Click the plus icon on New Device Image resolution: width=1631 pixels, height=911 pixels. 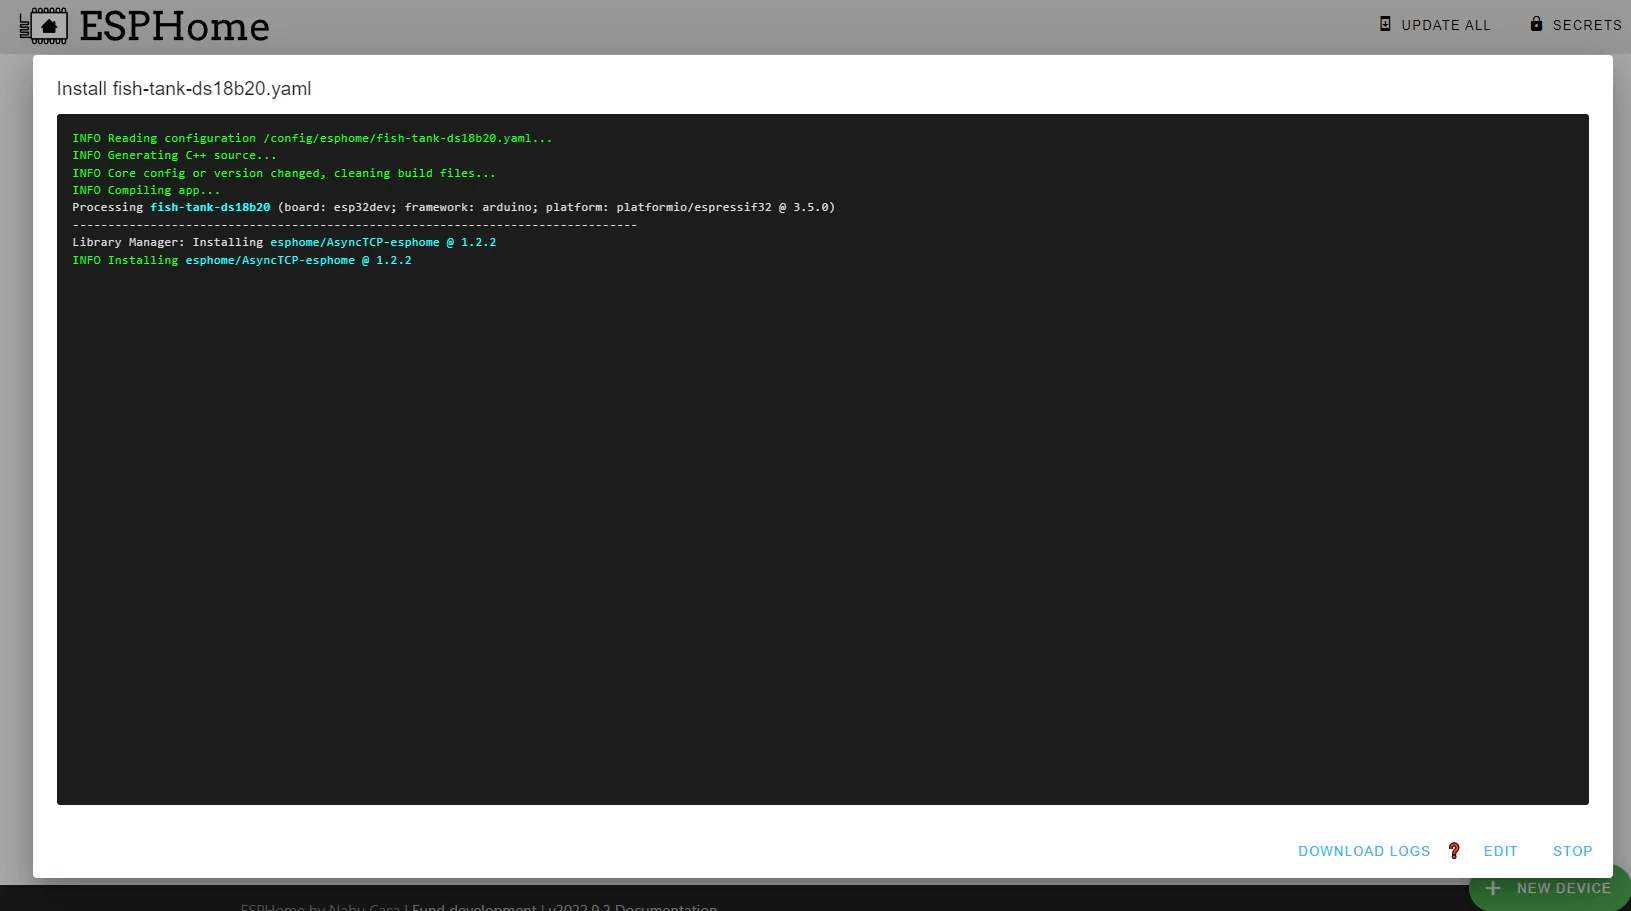tap(1492, 888)
